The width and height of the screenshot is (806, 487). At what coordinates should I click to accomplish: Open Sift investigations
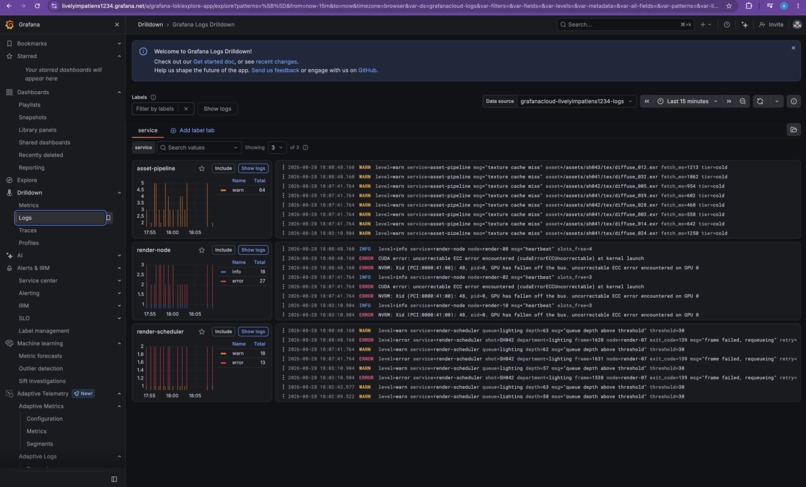tap(42, 381)
